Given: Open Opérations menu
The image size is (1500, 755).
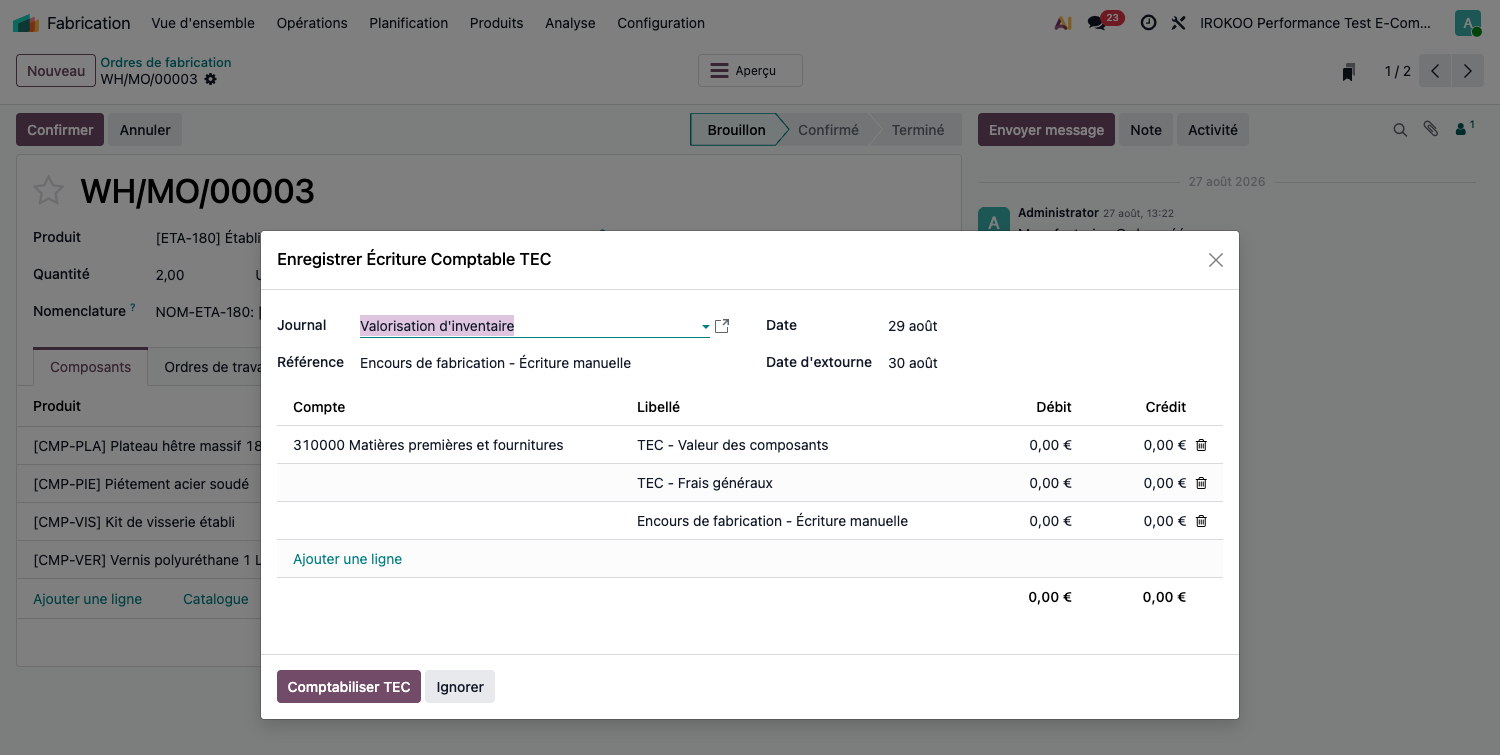Looking at the screenshot, I should (312, 23).
